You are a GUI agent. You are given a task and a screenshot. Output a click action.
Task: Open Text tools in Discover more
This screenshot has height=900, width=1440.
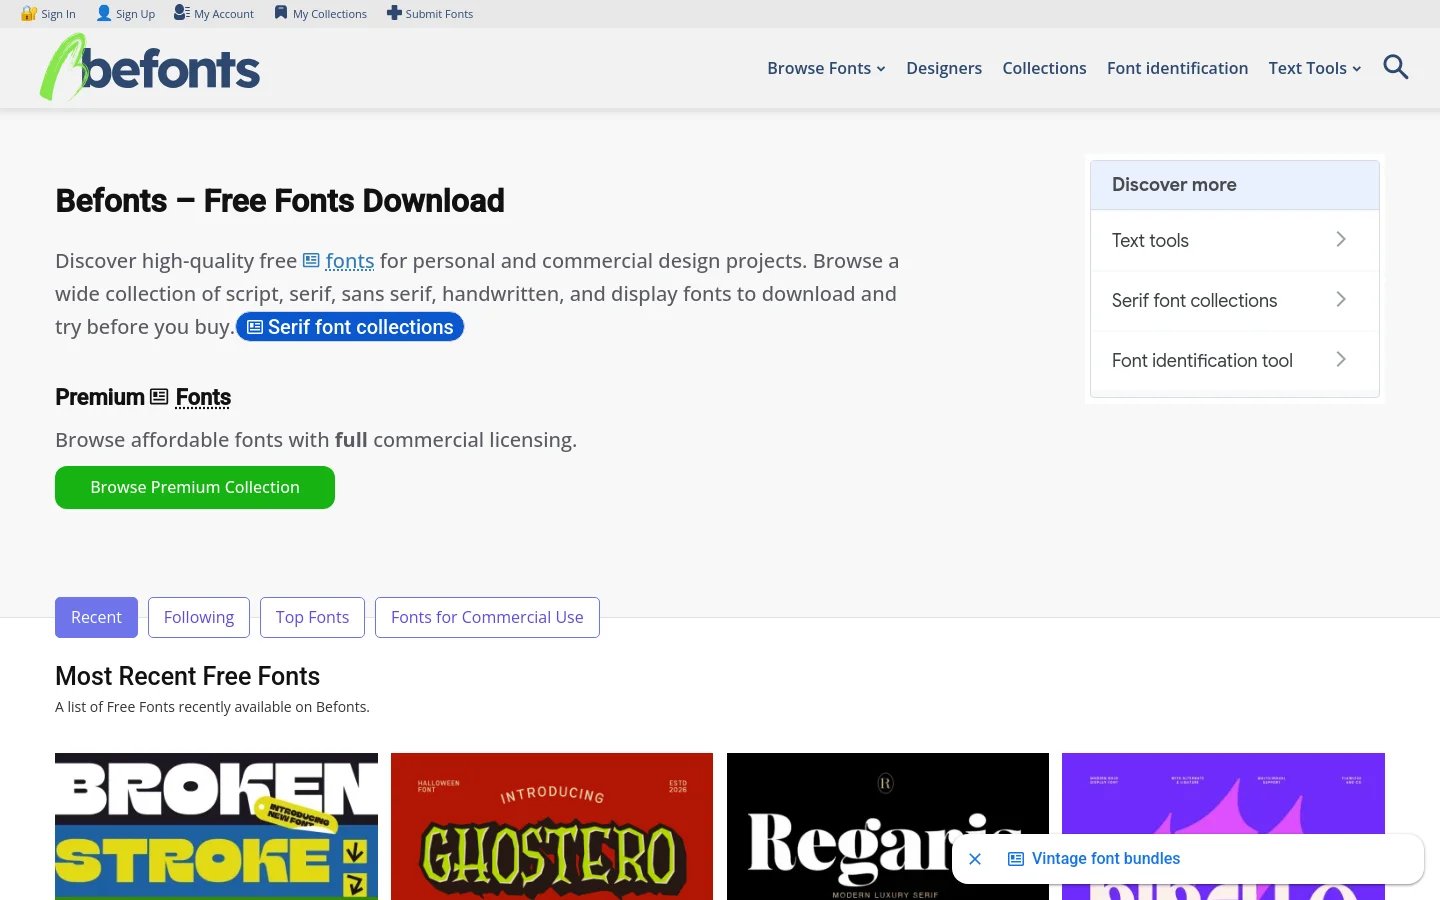[x=1235, y=240]
